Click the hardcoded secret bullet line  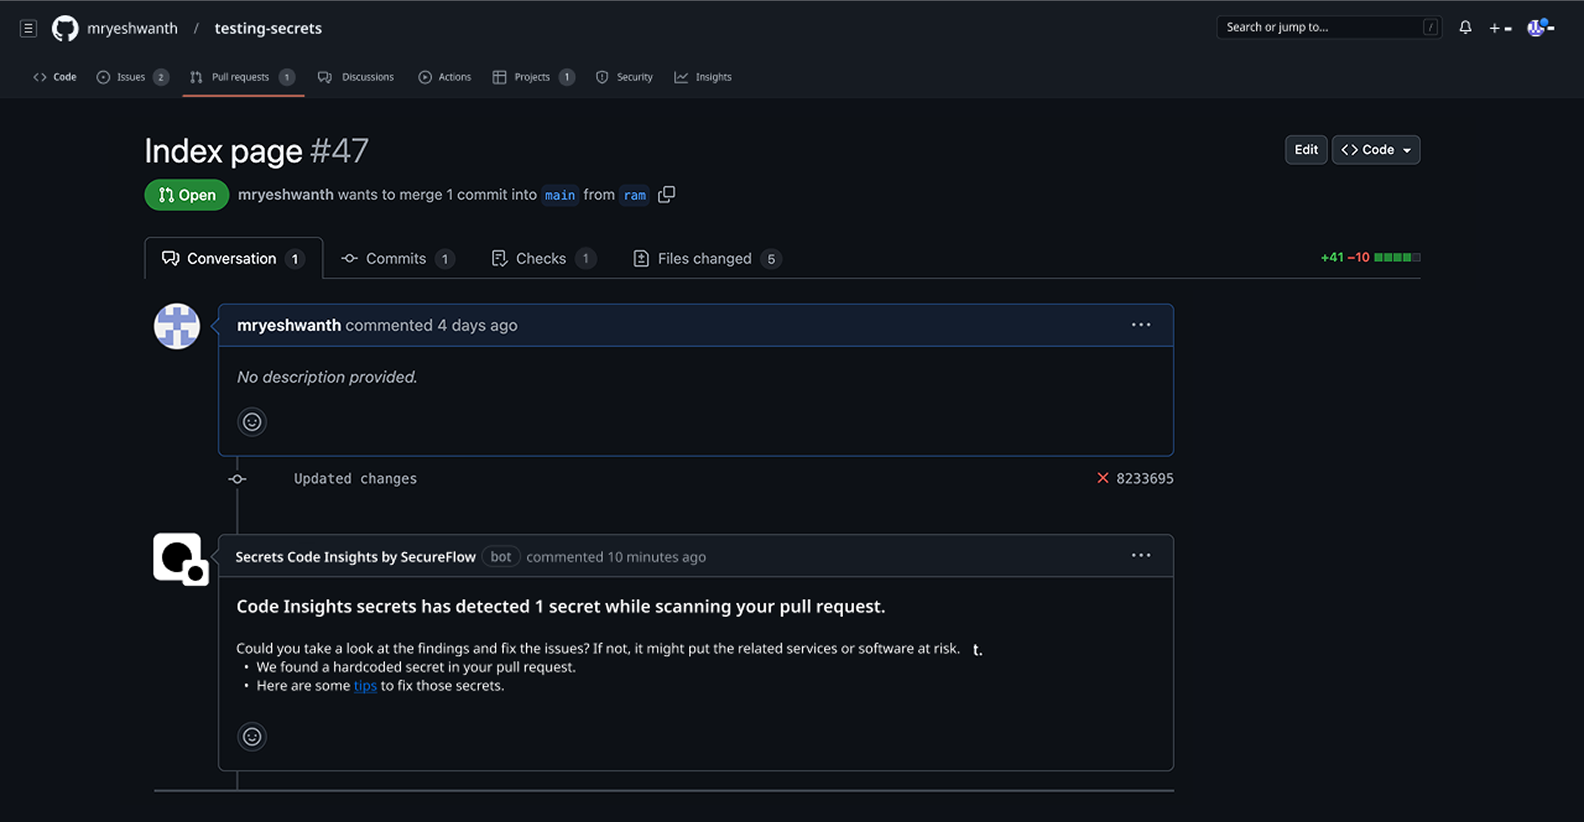[x=416, y=667]
